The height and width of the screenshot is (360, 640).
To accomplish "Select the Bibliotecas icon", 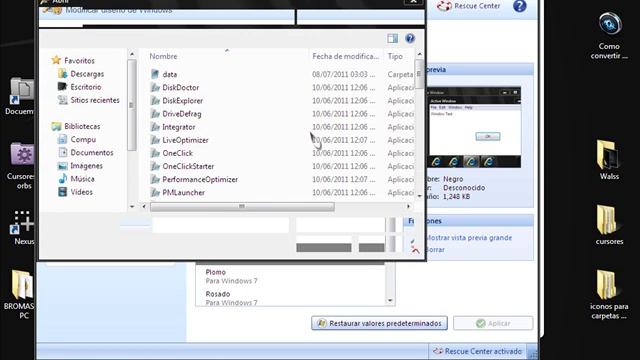I will click(x=56, y=127).
